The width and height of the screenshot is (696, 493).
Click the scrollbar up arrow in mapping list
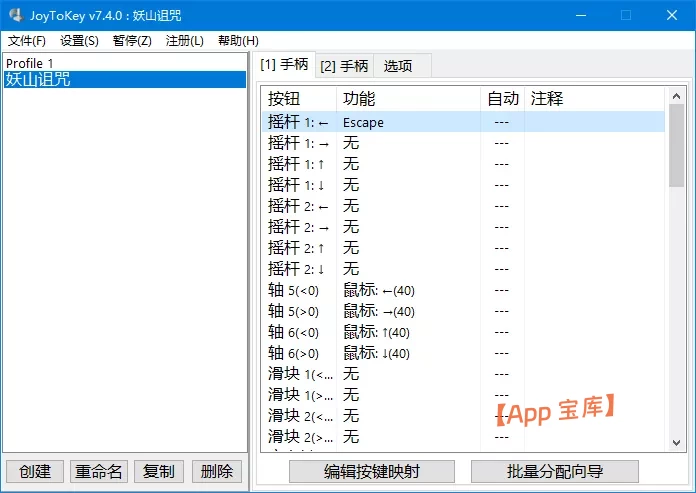click(676, 96)
